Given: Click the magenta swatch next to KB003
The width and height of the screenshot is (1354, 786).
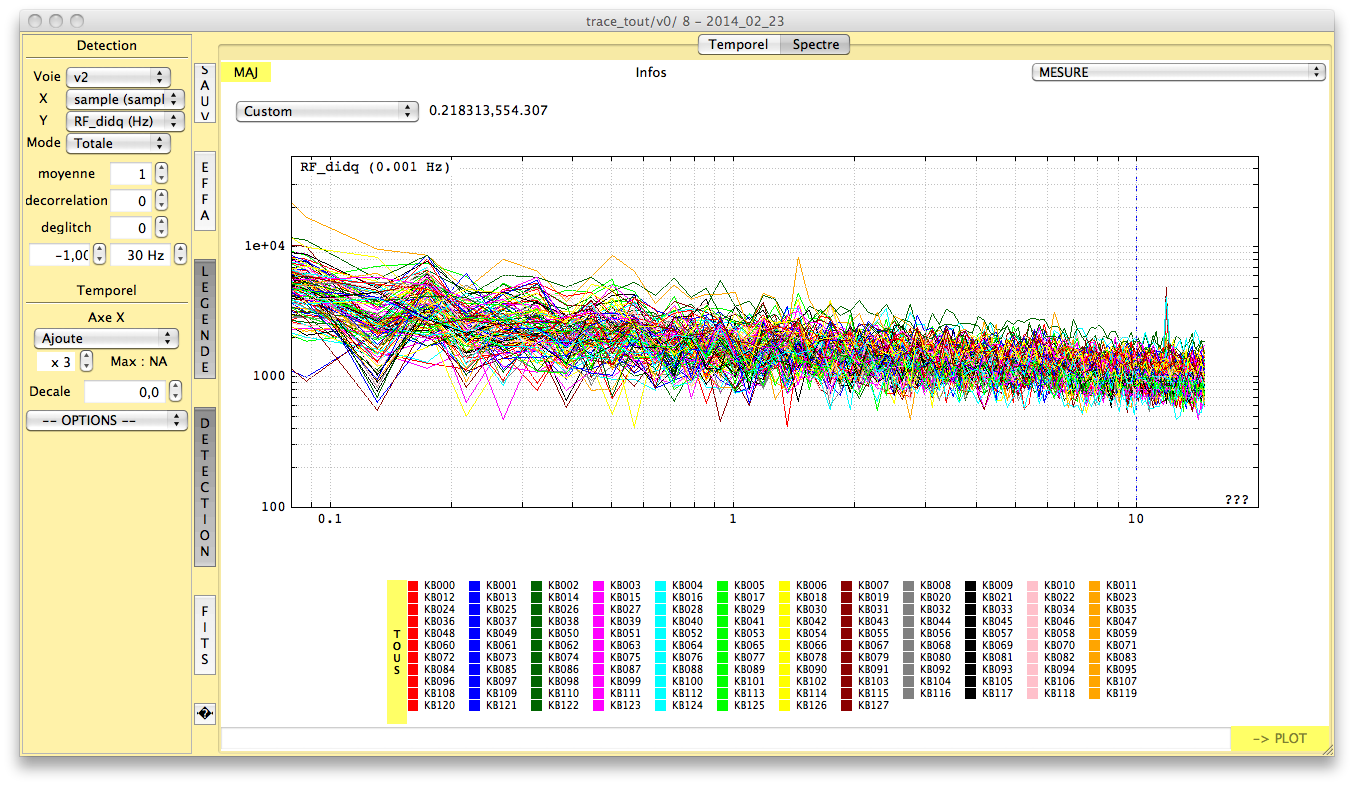Looking at the screenshot, I should pos(599,585).
